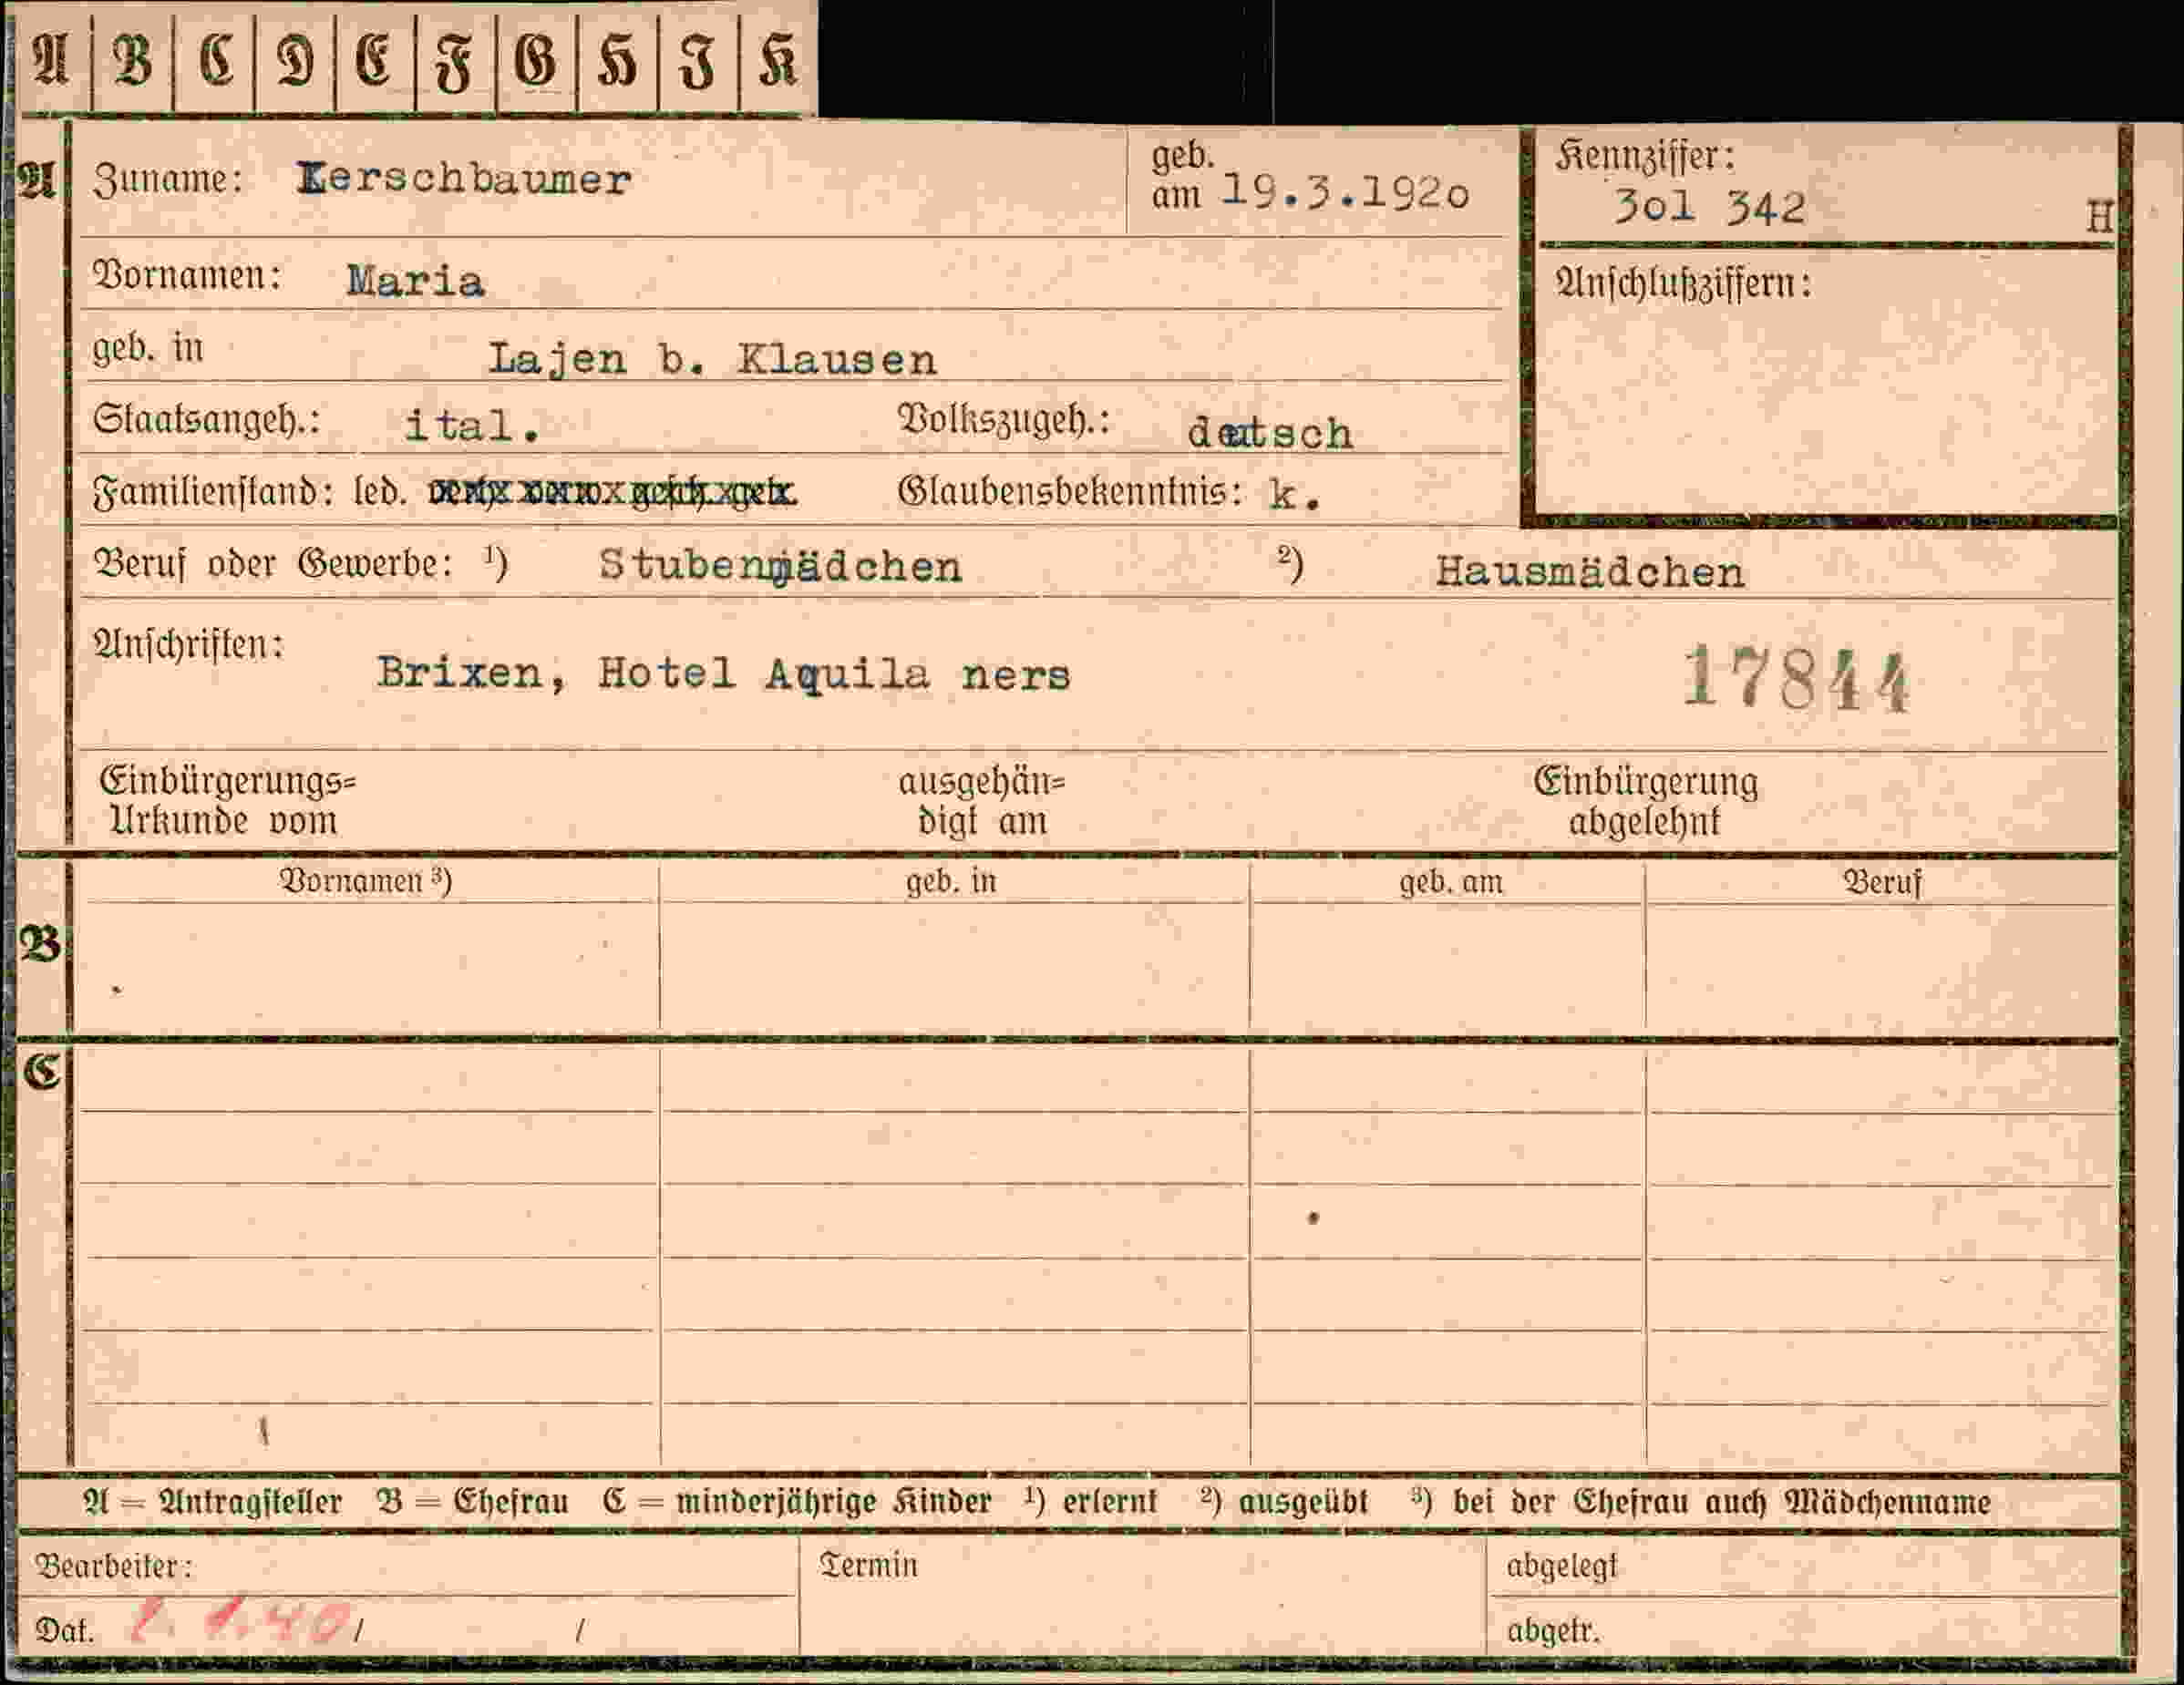Viewport: 2184px width, 1685px height.
Task: Click the 'Termin' label
Action: click(868, 1564)
